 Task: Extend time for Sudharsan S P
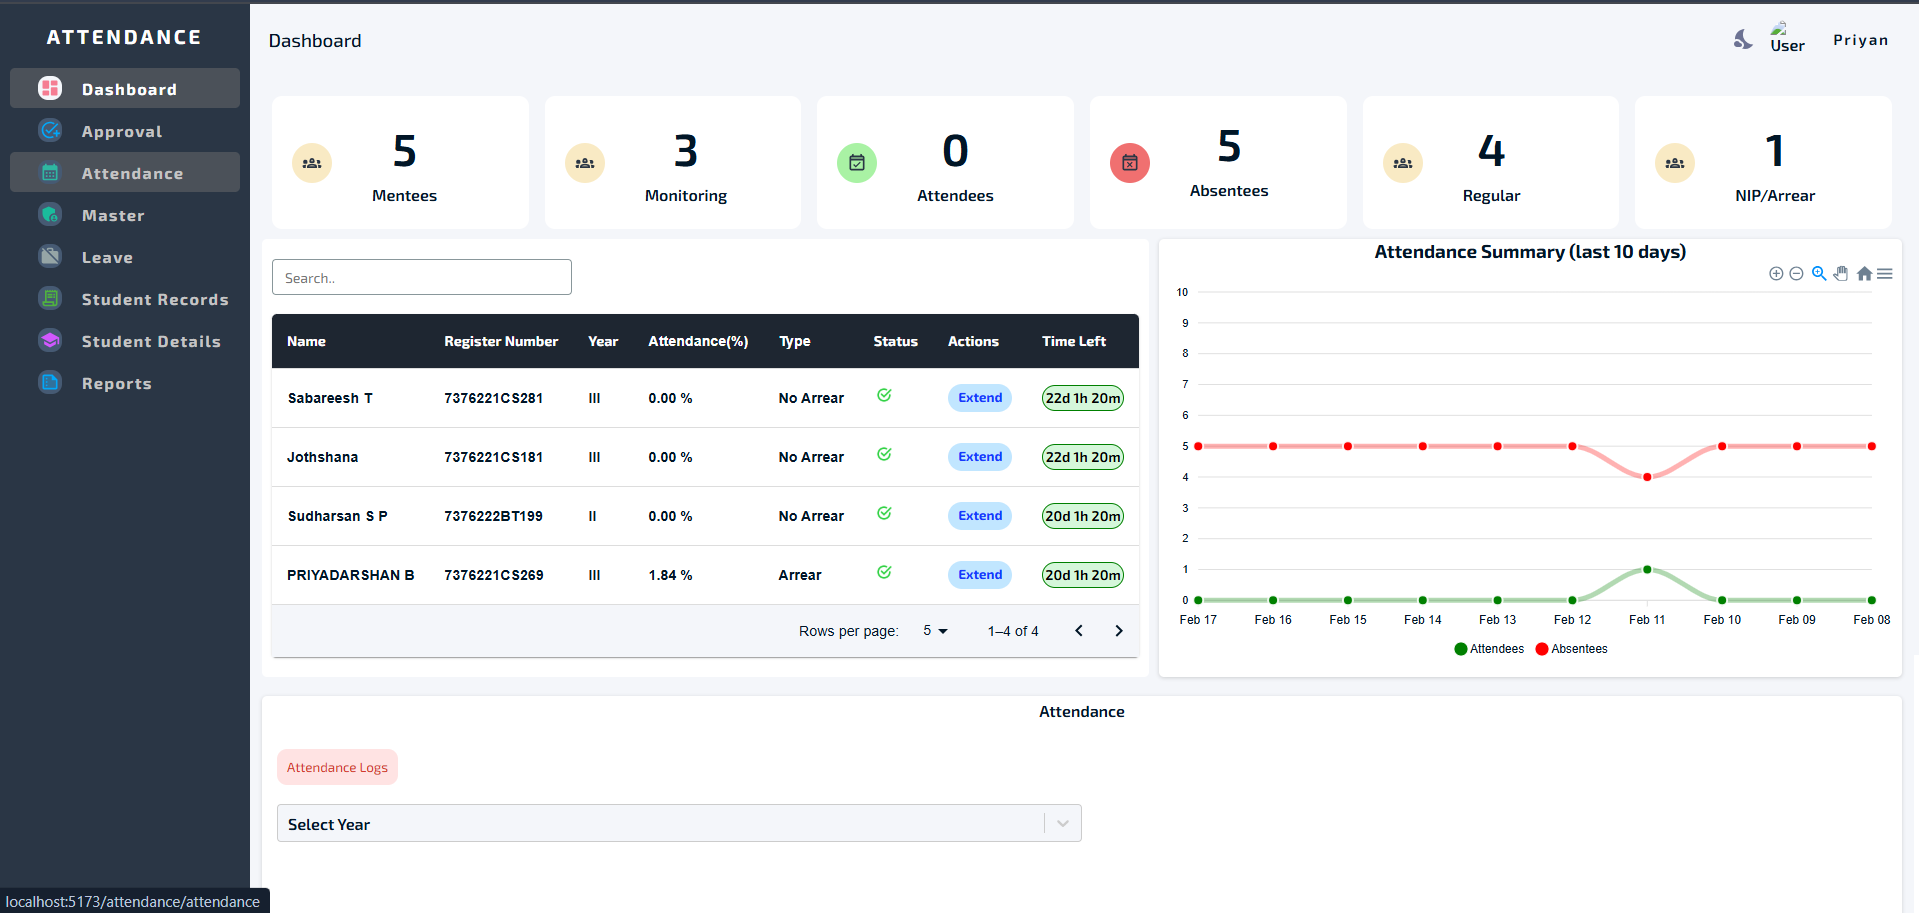tap(980, 516)
